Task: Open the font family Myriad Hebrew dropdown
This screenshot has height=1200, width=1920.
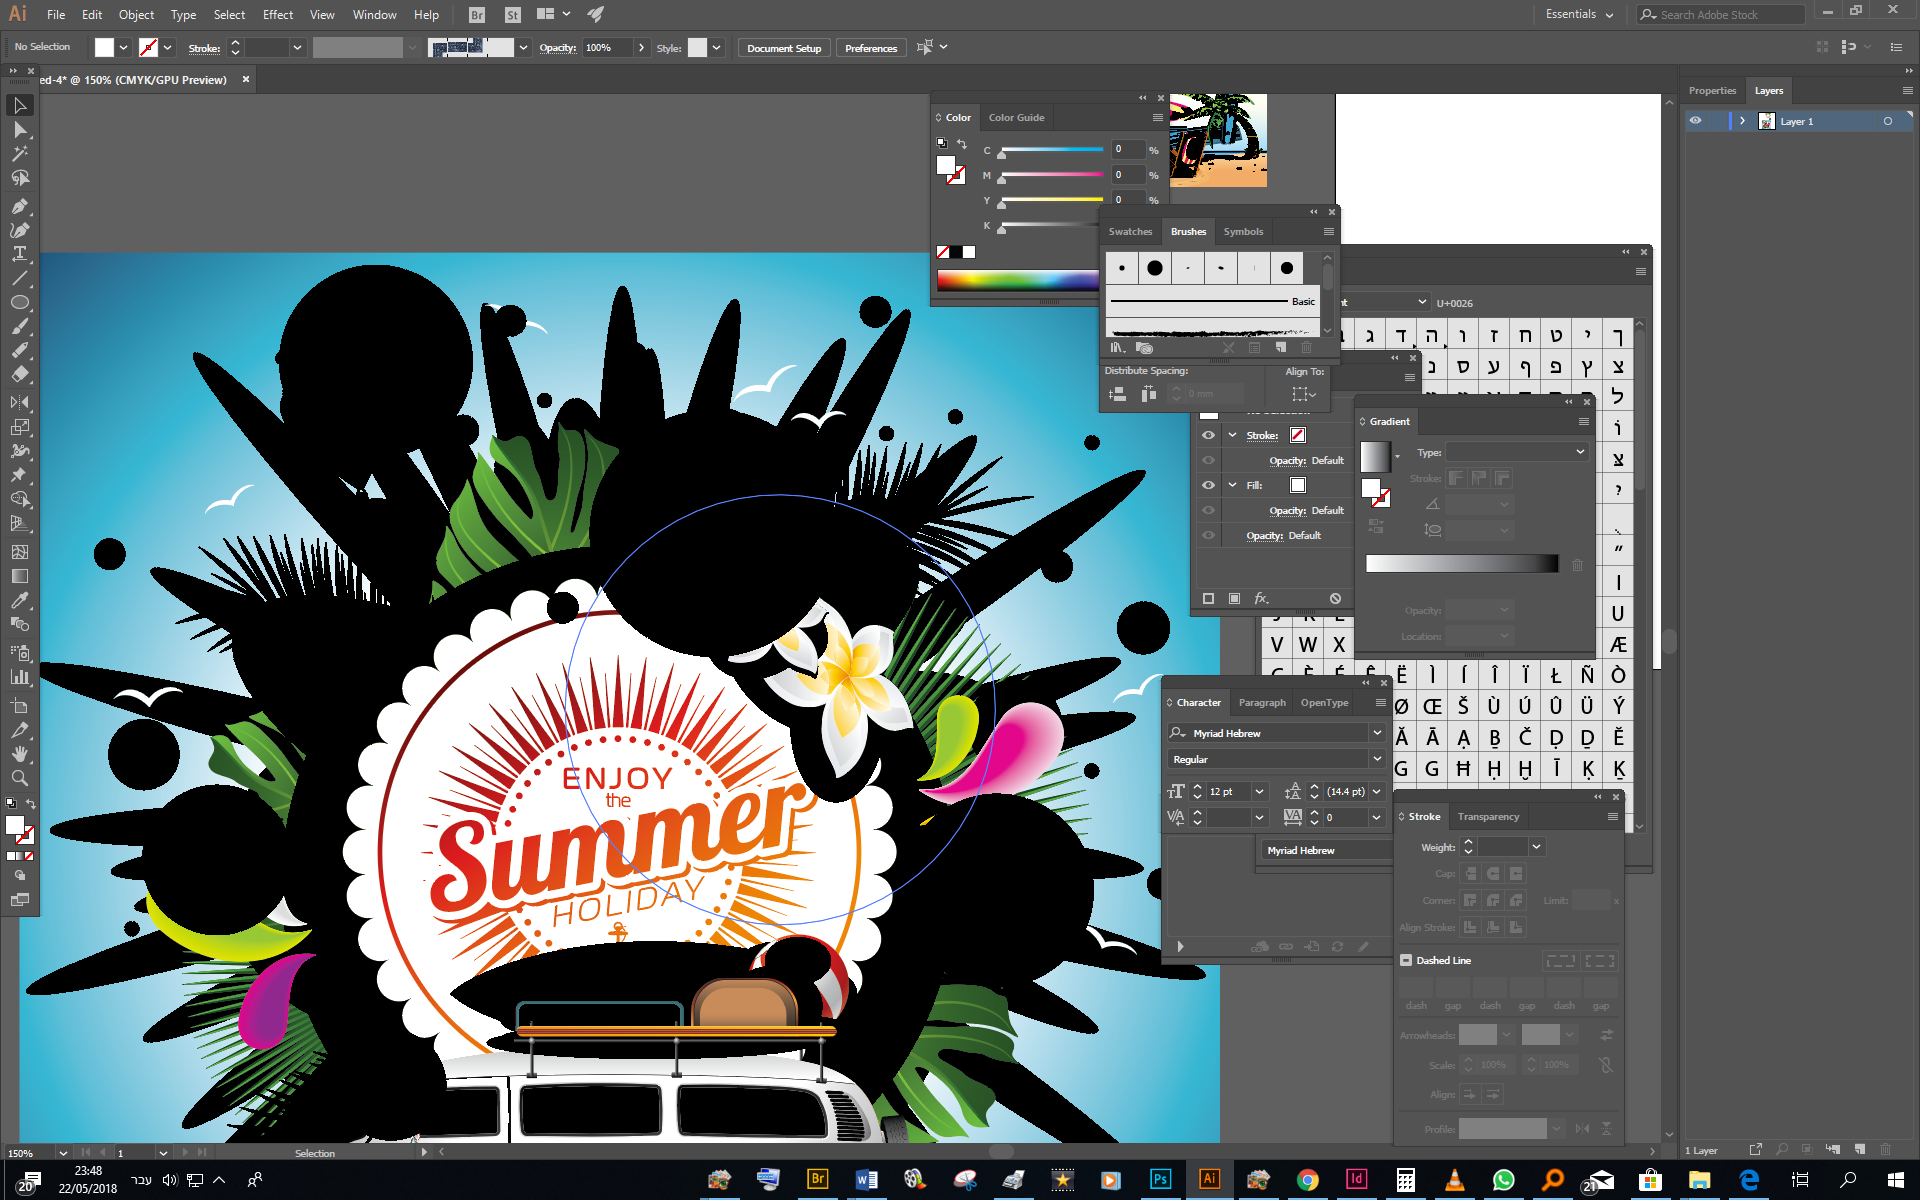Action: coord(1377,733)
